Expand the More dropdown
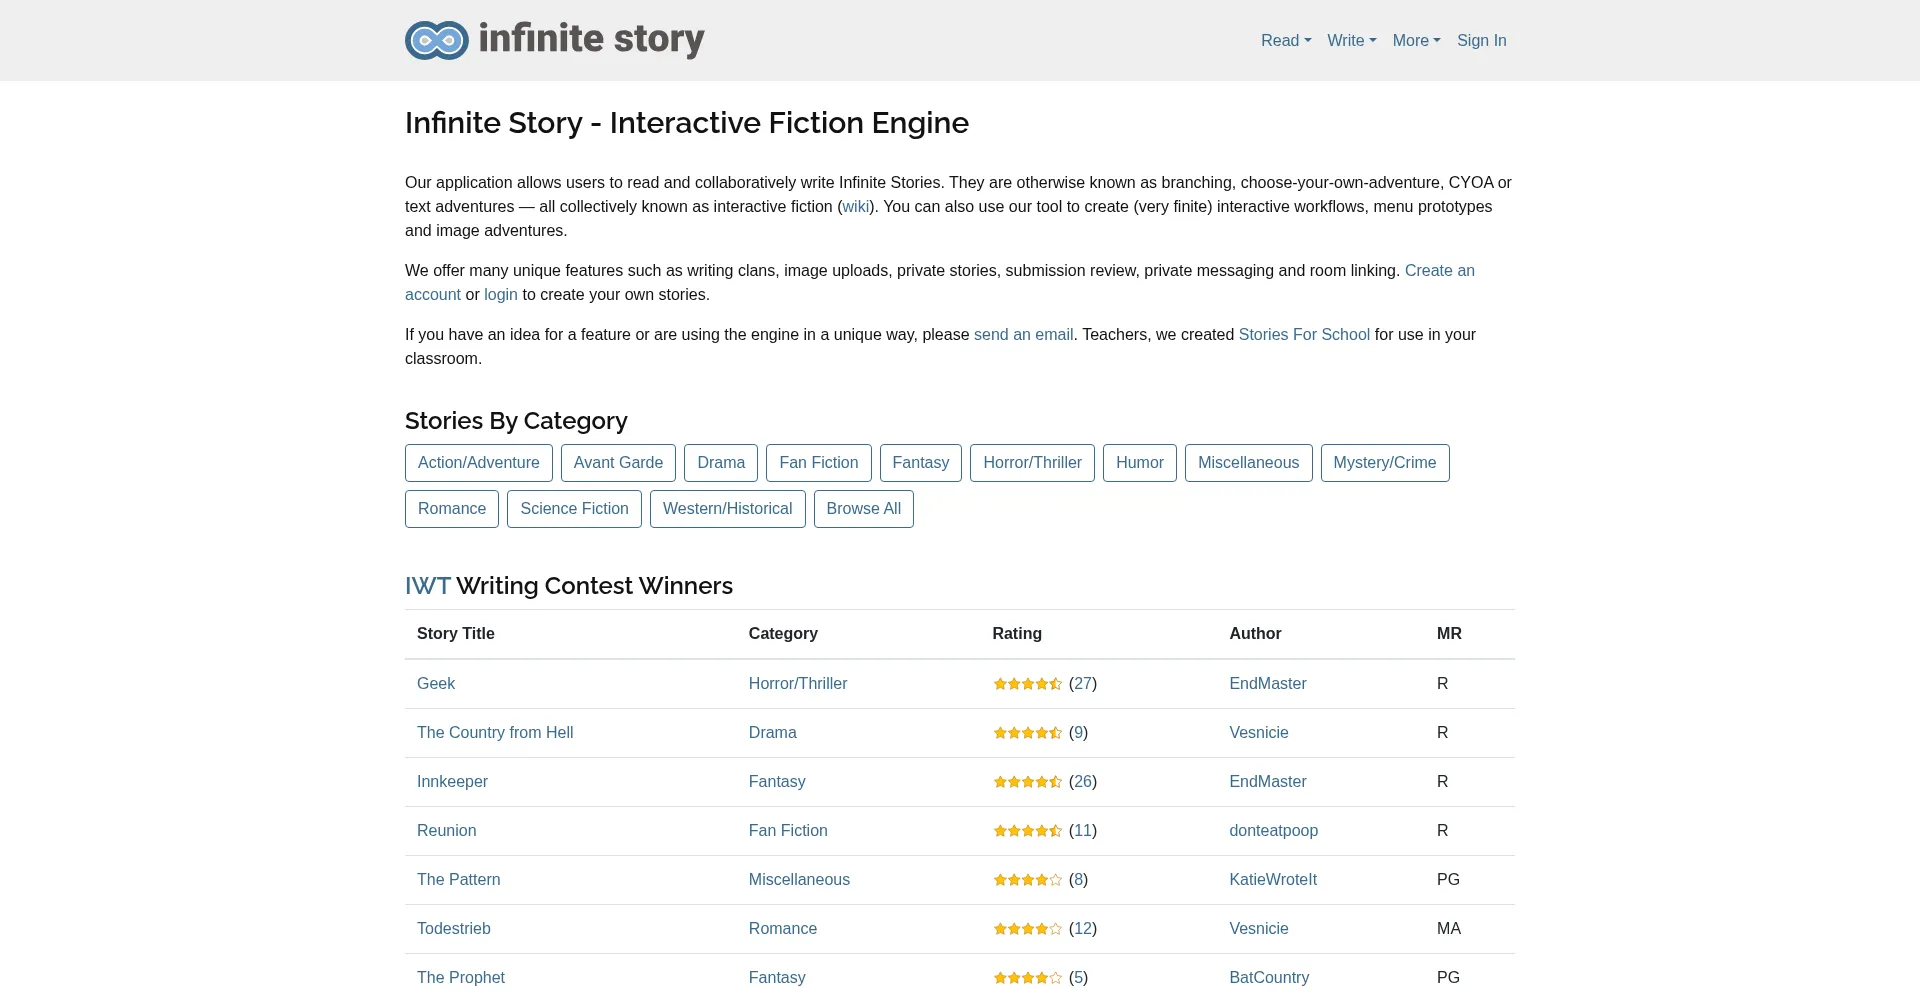This screenshot has height=993, width=1920. coord(1415,40)
